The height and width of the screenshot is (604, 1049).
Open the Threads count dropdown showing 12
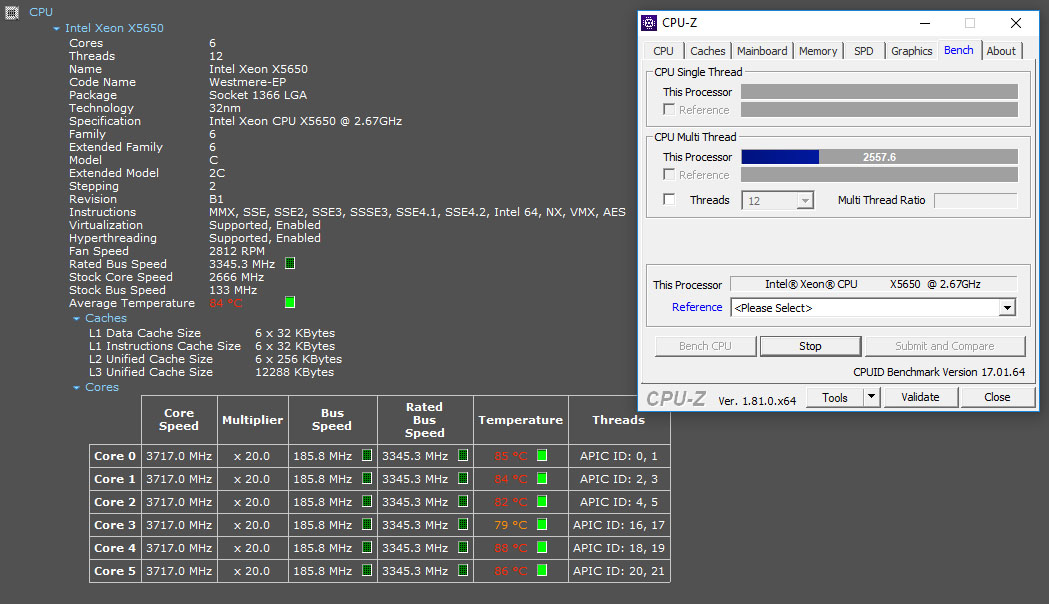coord(805,201)
